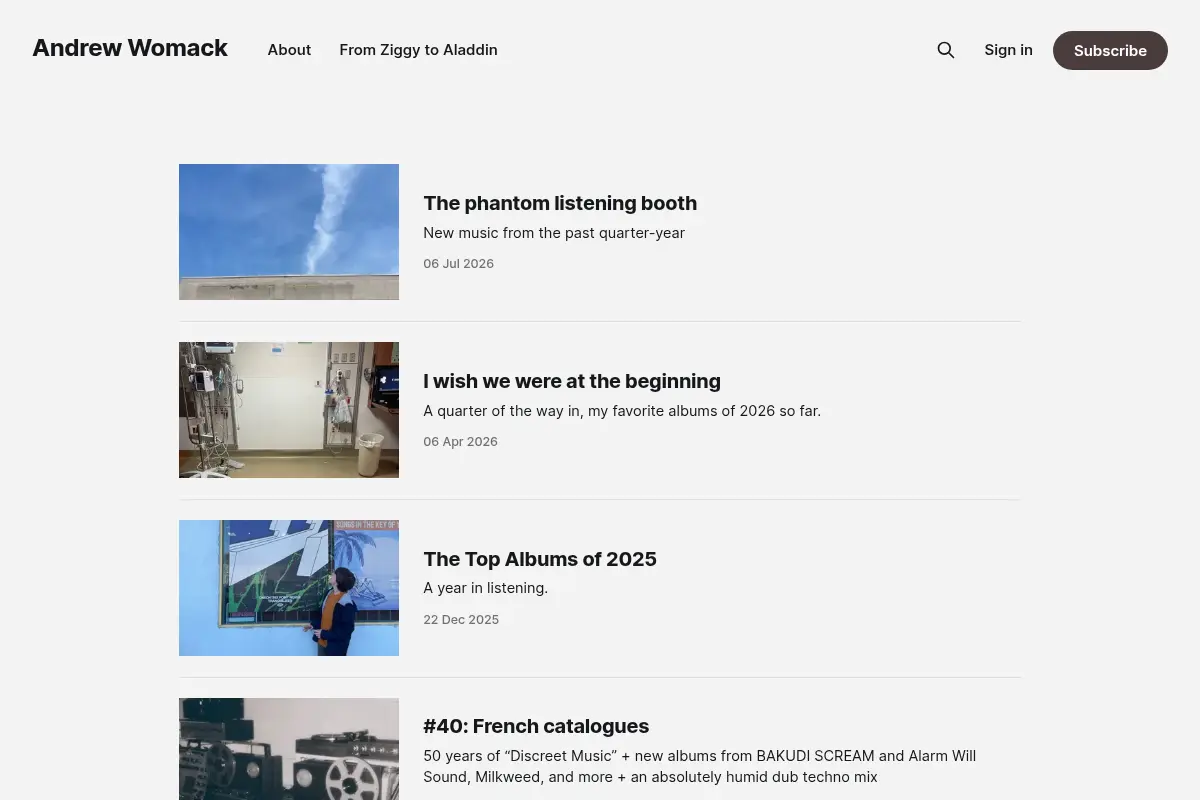Click 'New music from the past quarter-year' text
This screenshot has width=1200, height=800.
click(554, 233)
